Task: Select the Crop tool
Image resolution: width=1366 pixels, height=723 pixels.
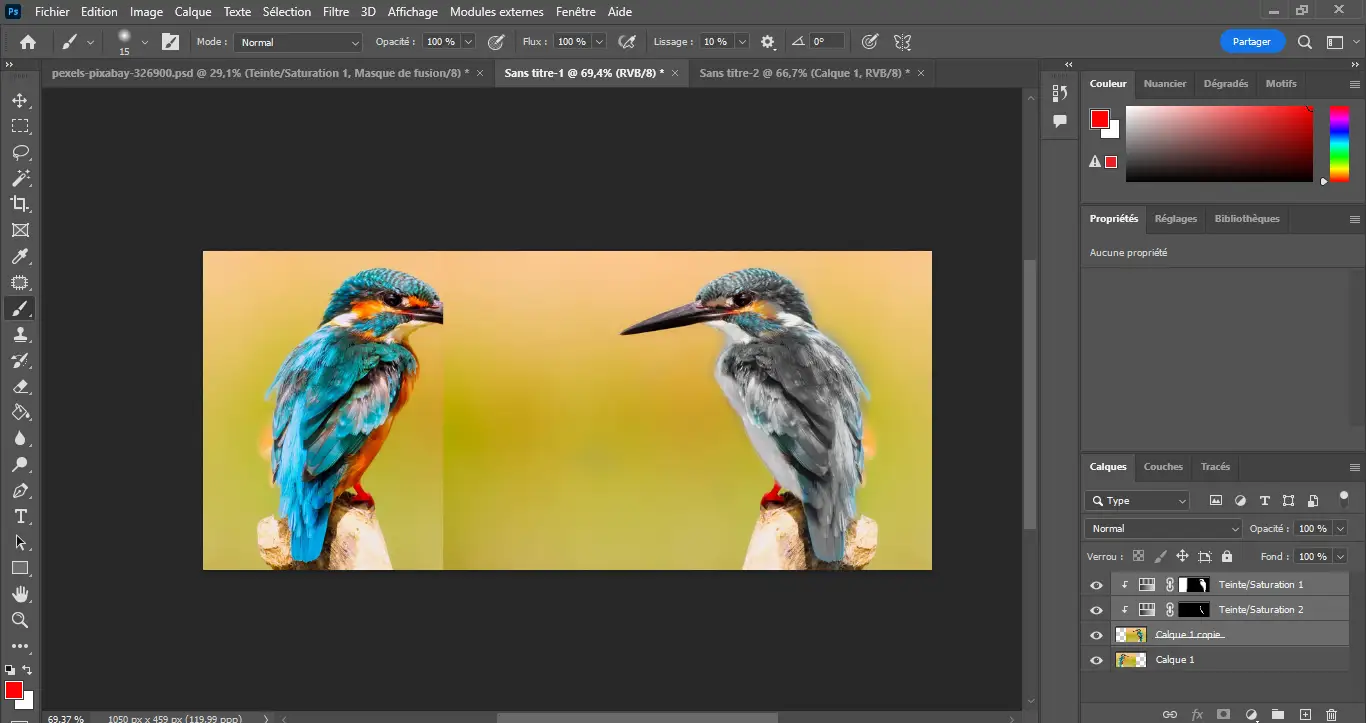Action: pos(20,204)
